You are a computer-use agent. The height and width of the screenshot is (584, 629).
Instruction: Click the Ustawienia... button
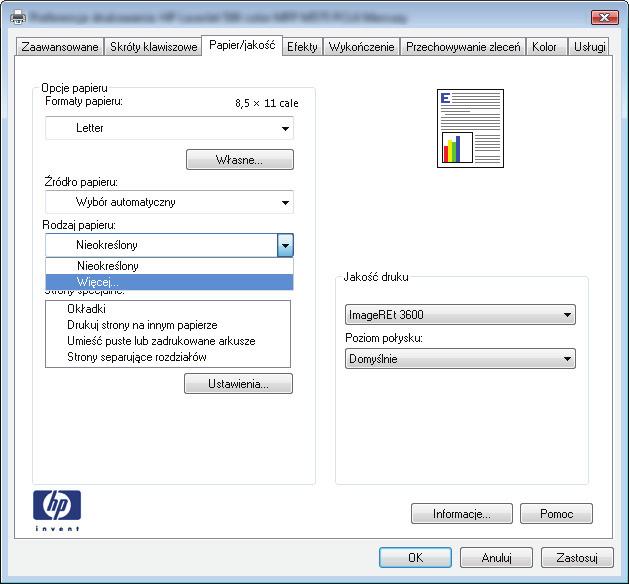coord(239,384)
